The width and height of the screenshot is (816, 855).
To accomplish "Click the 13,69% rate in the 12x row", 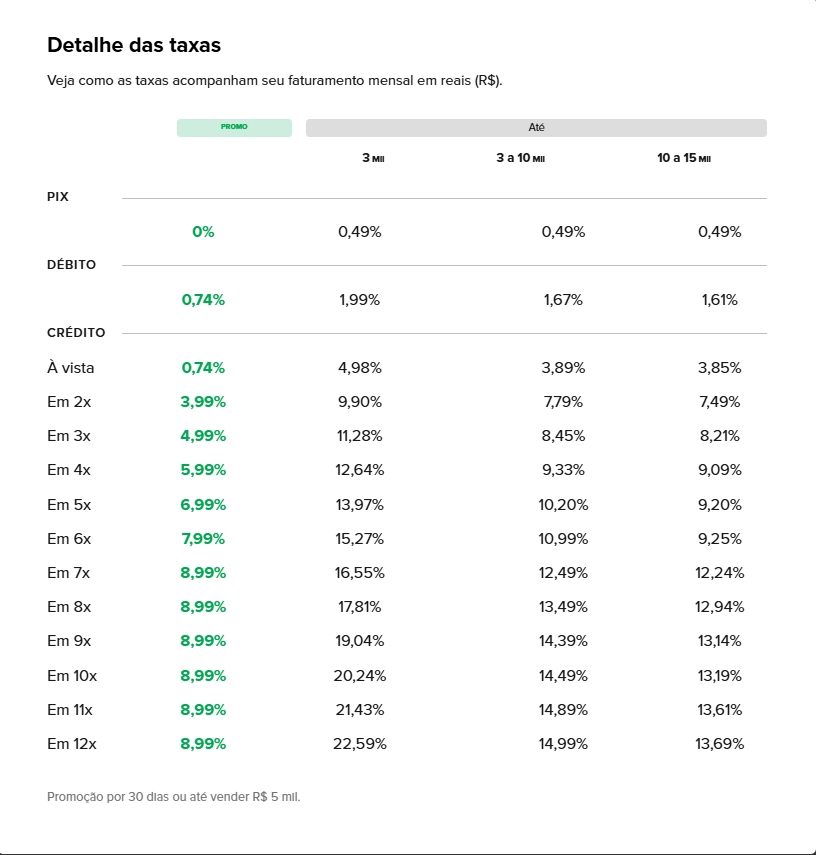I will point(719,744).
